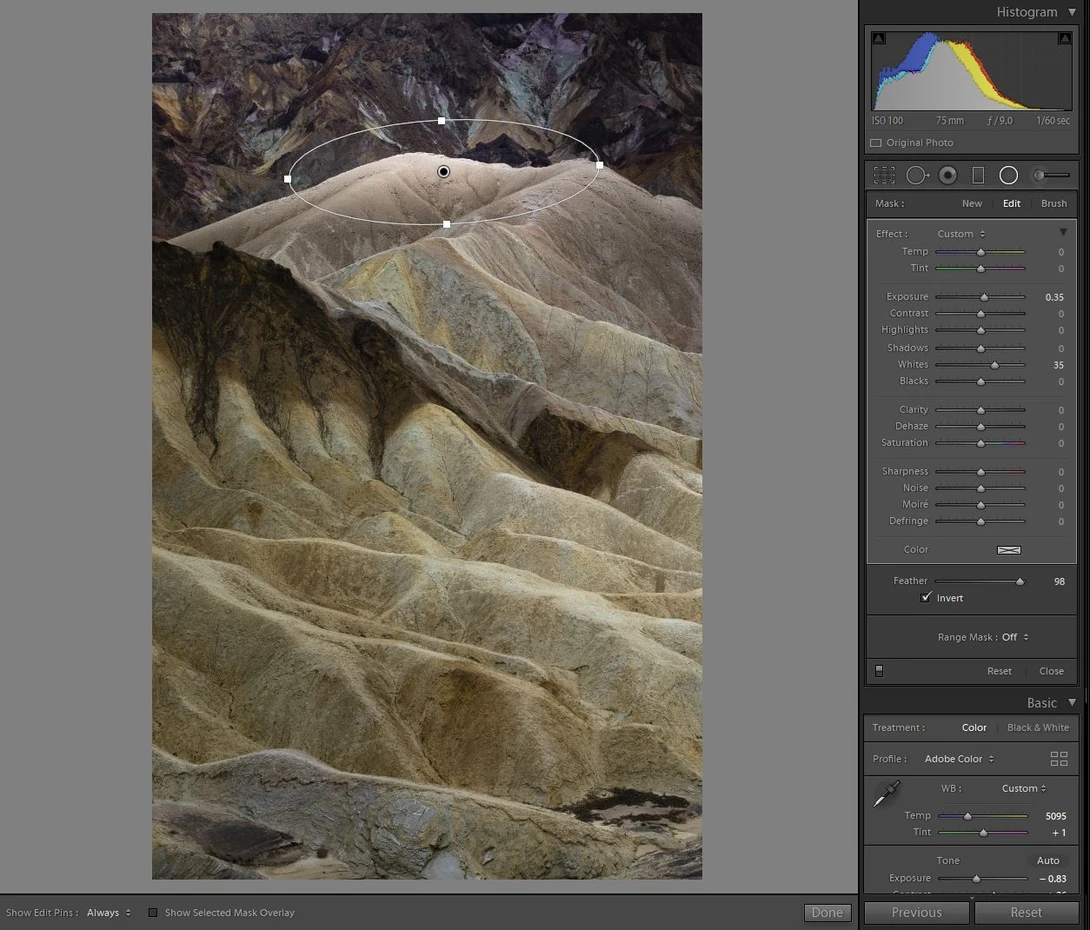Click the bottom Reset button

(x=1026, y=913)
